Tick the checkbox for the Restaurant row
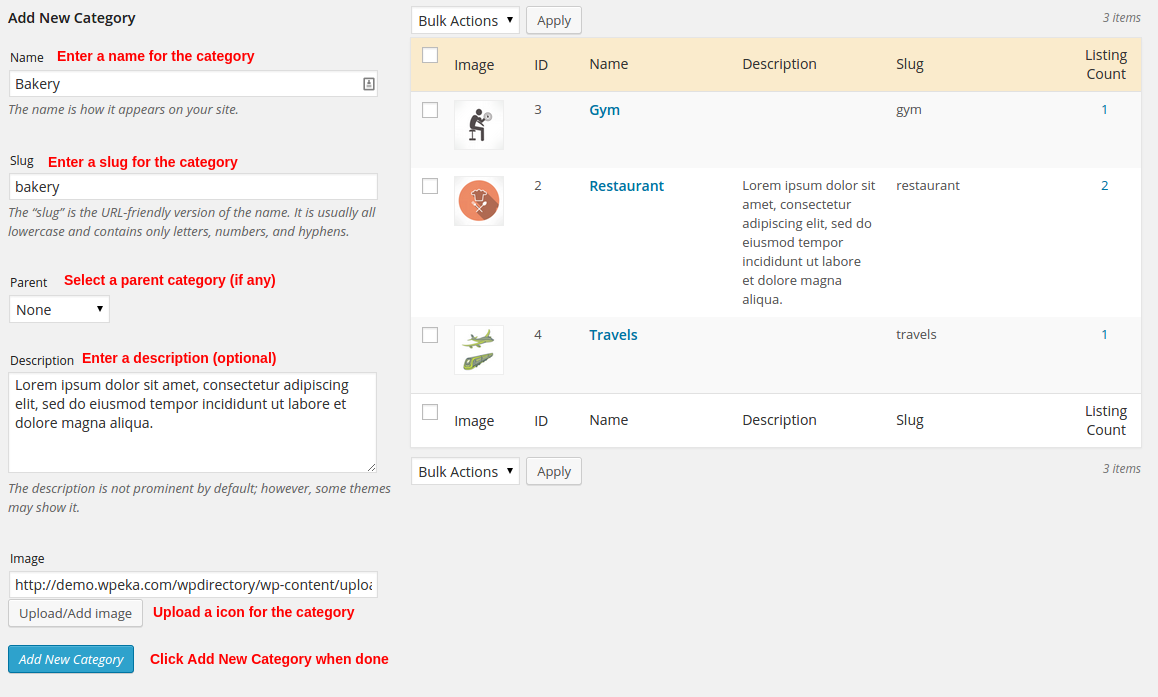 point(430,186)
